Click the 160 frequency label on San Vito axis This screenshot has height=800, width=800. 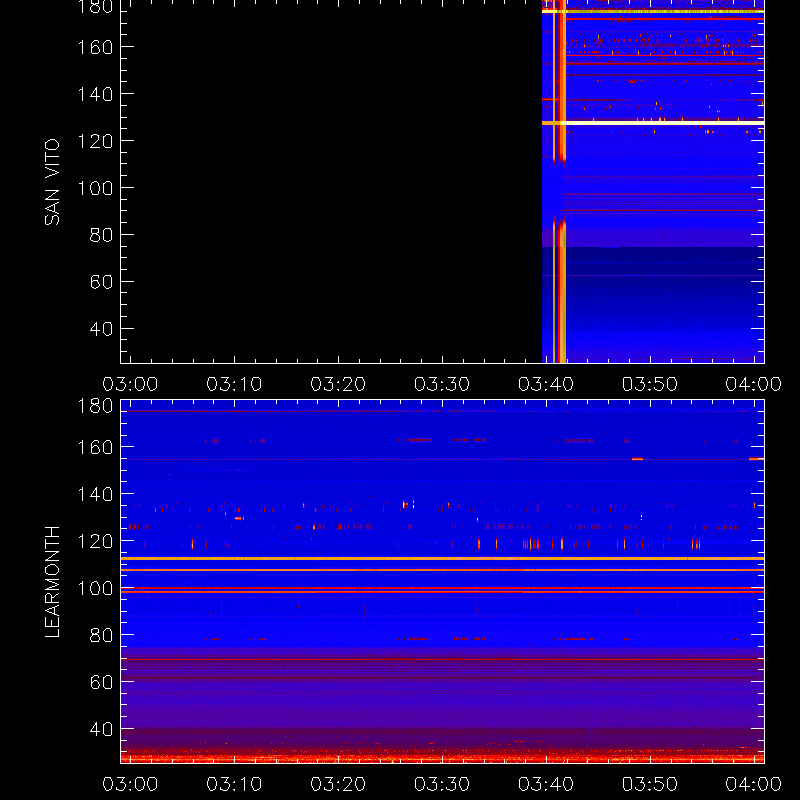pos(95,47)
